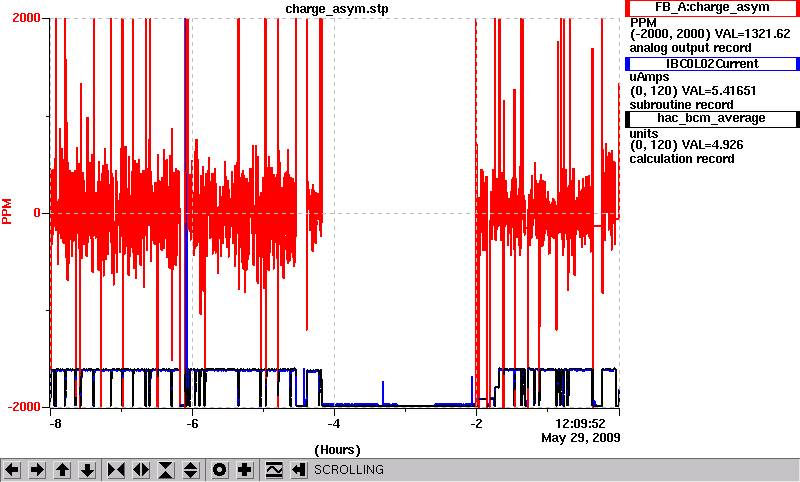Click the -6 label on the time axis
Image resolution: width=800 pixels, height=482 pixels.
tap(192, 424)
